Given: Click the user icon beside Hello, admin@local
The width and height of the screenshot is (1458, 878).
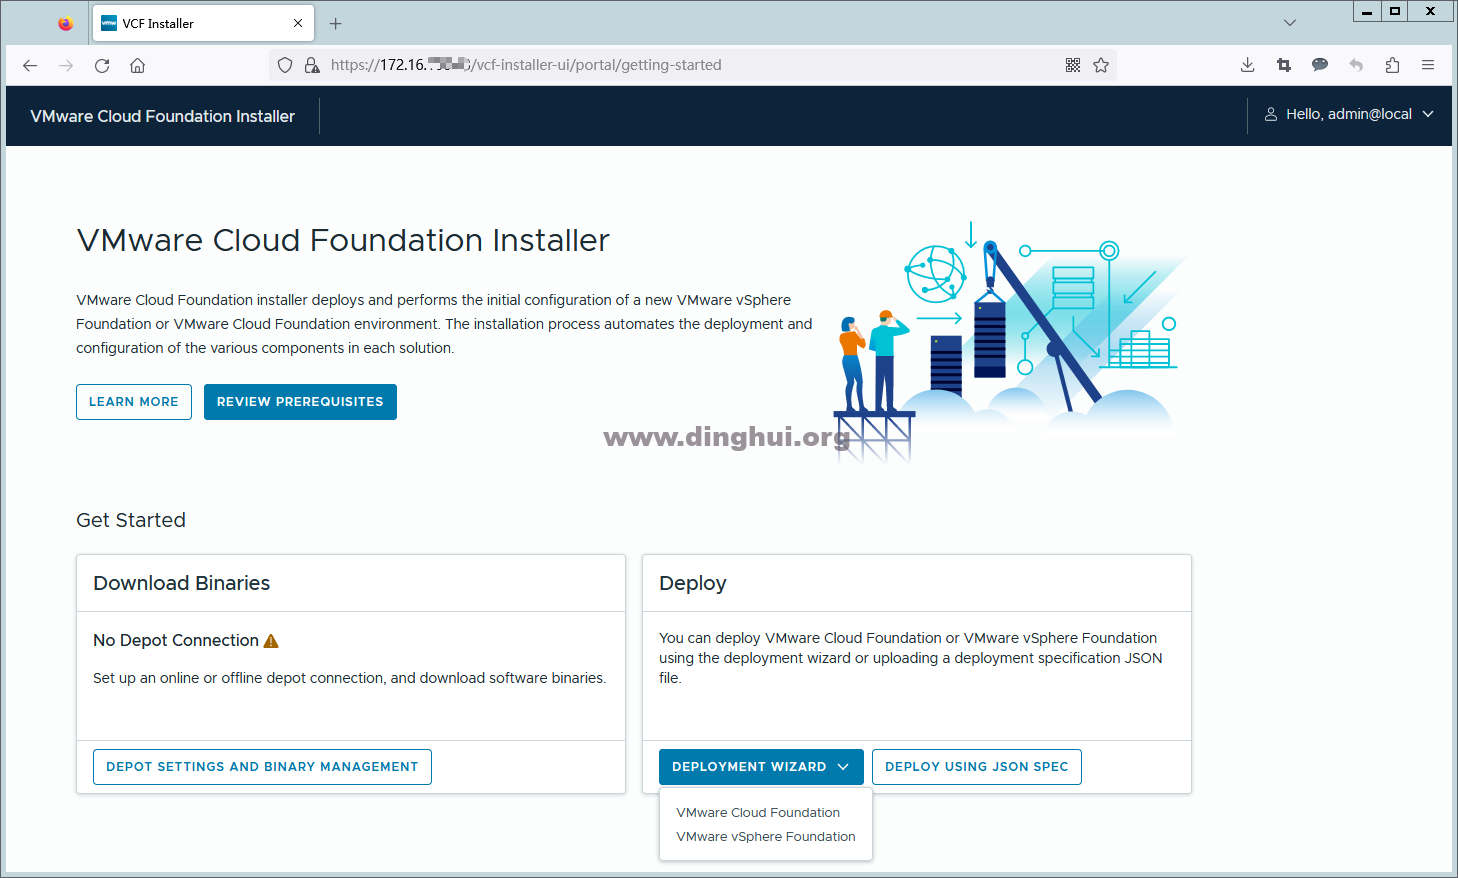Looking at the screenshot, I should coord(1271,114).
